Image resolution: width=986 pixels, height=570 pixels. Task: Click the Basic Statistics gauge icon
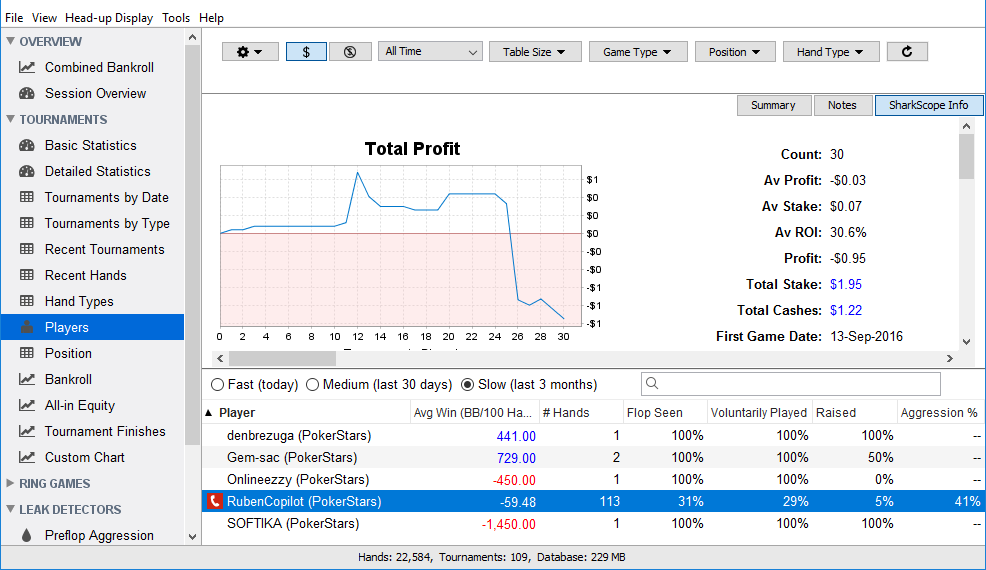click(27, 145)
